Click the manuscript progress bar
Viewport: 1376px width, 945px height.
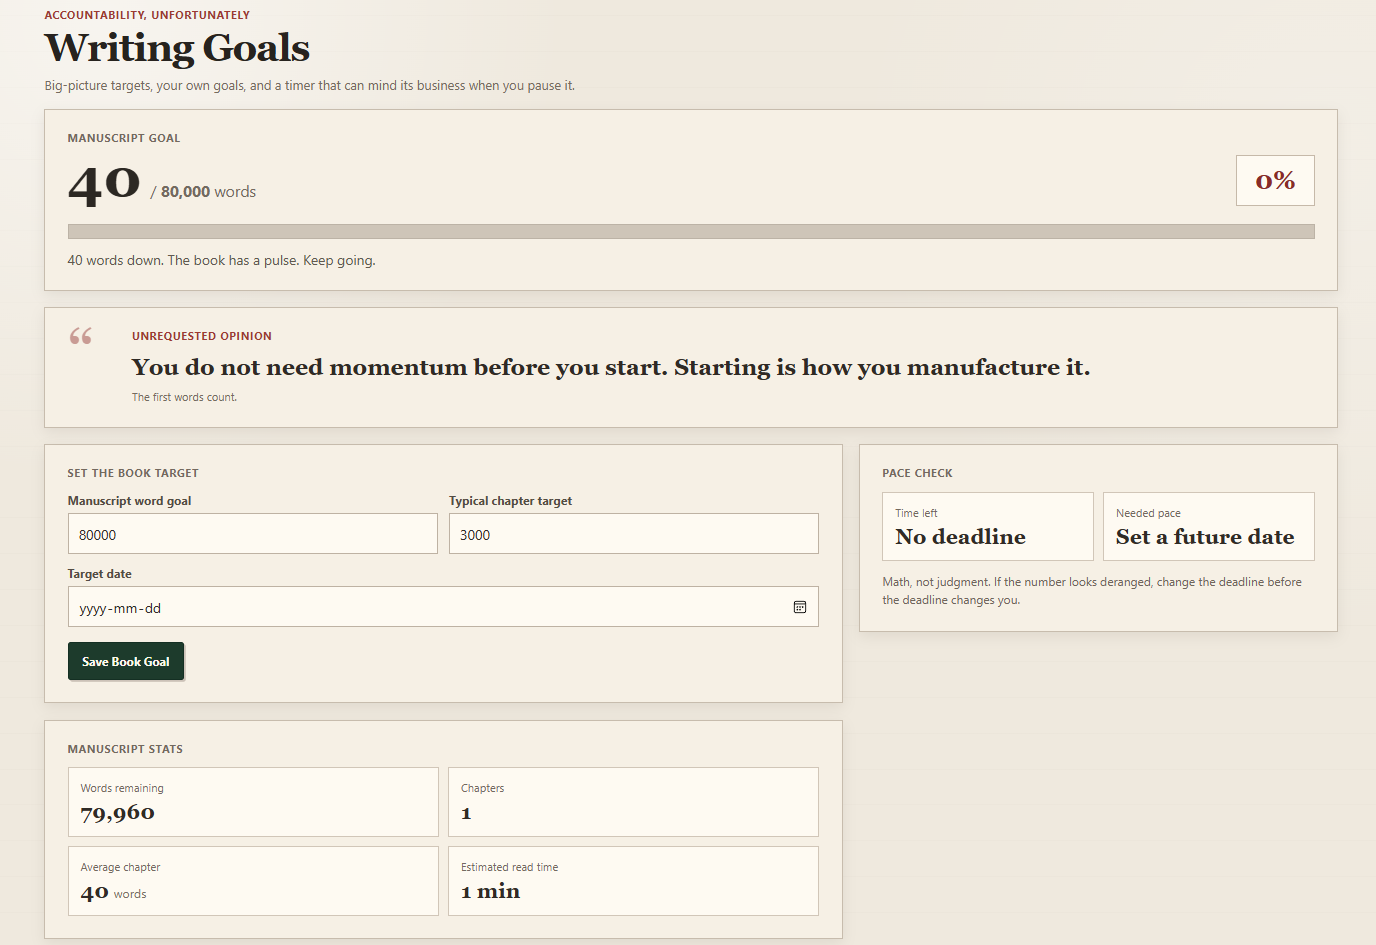coord(691,232)
